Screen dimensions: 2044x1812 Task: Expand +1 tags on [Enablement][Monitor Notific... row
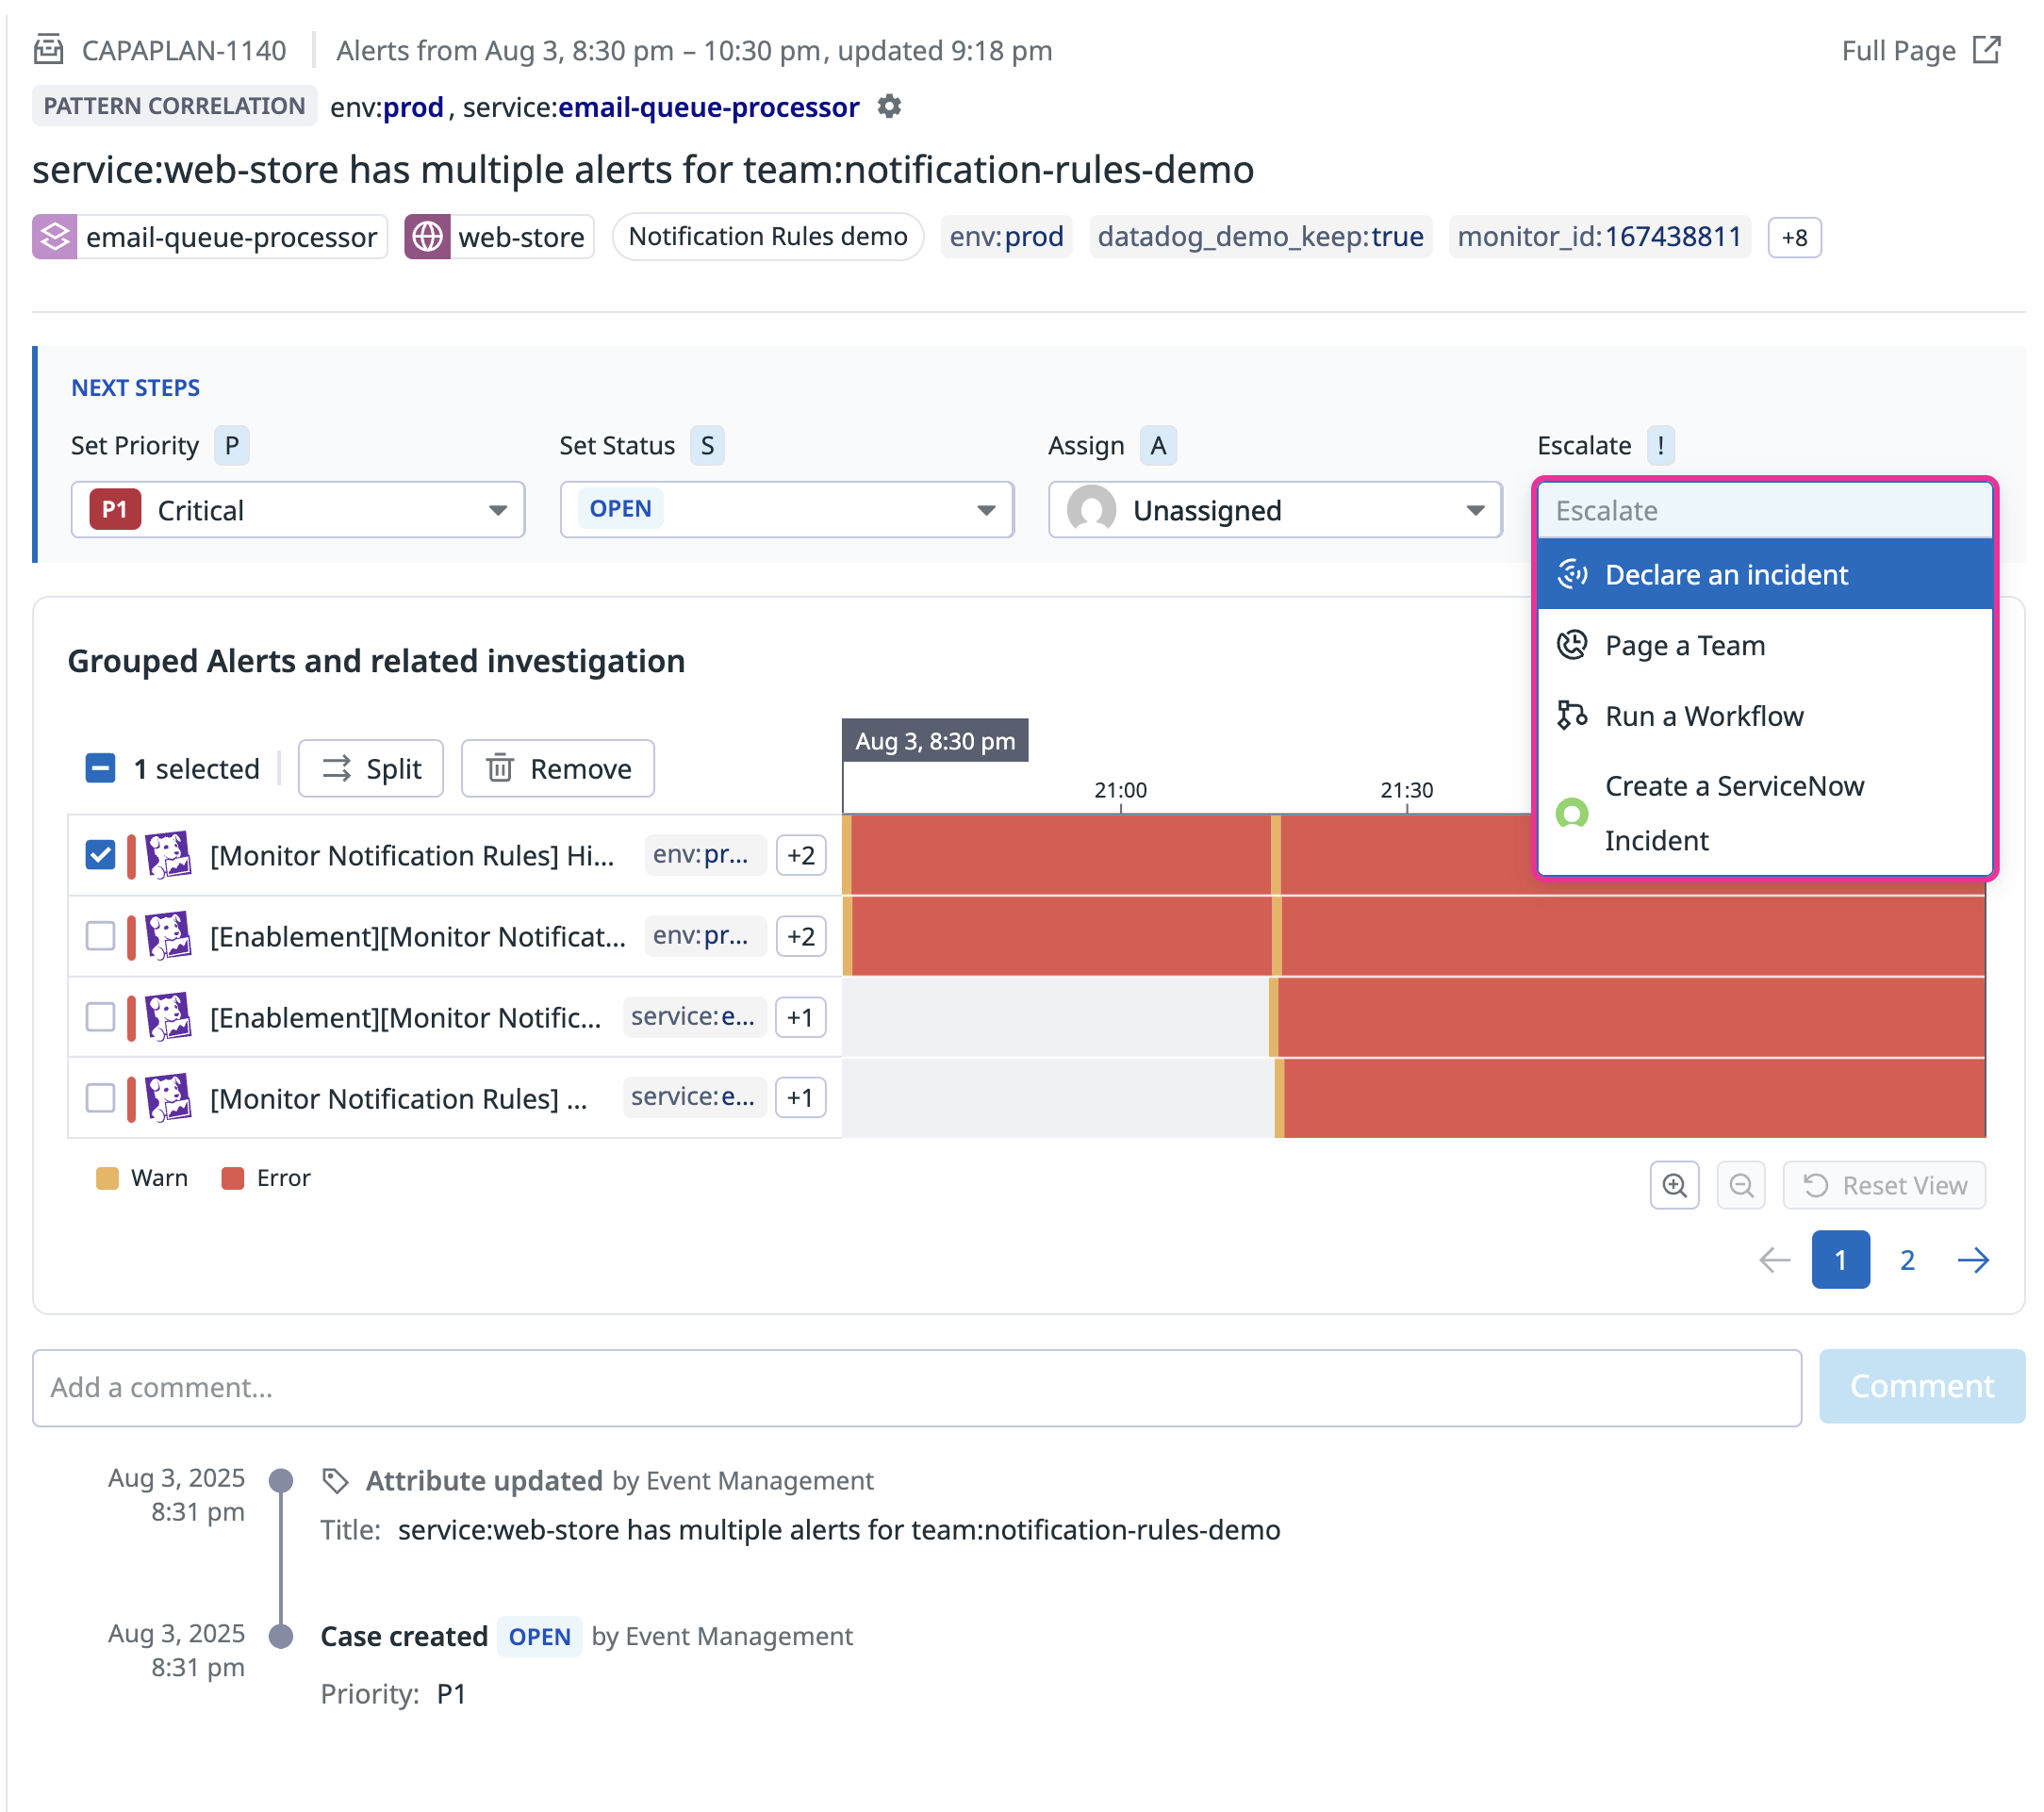click(800, 1017)
